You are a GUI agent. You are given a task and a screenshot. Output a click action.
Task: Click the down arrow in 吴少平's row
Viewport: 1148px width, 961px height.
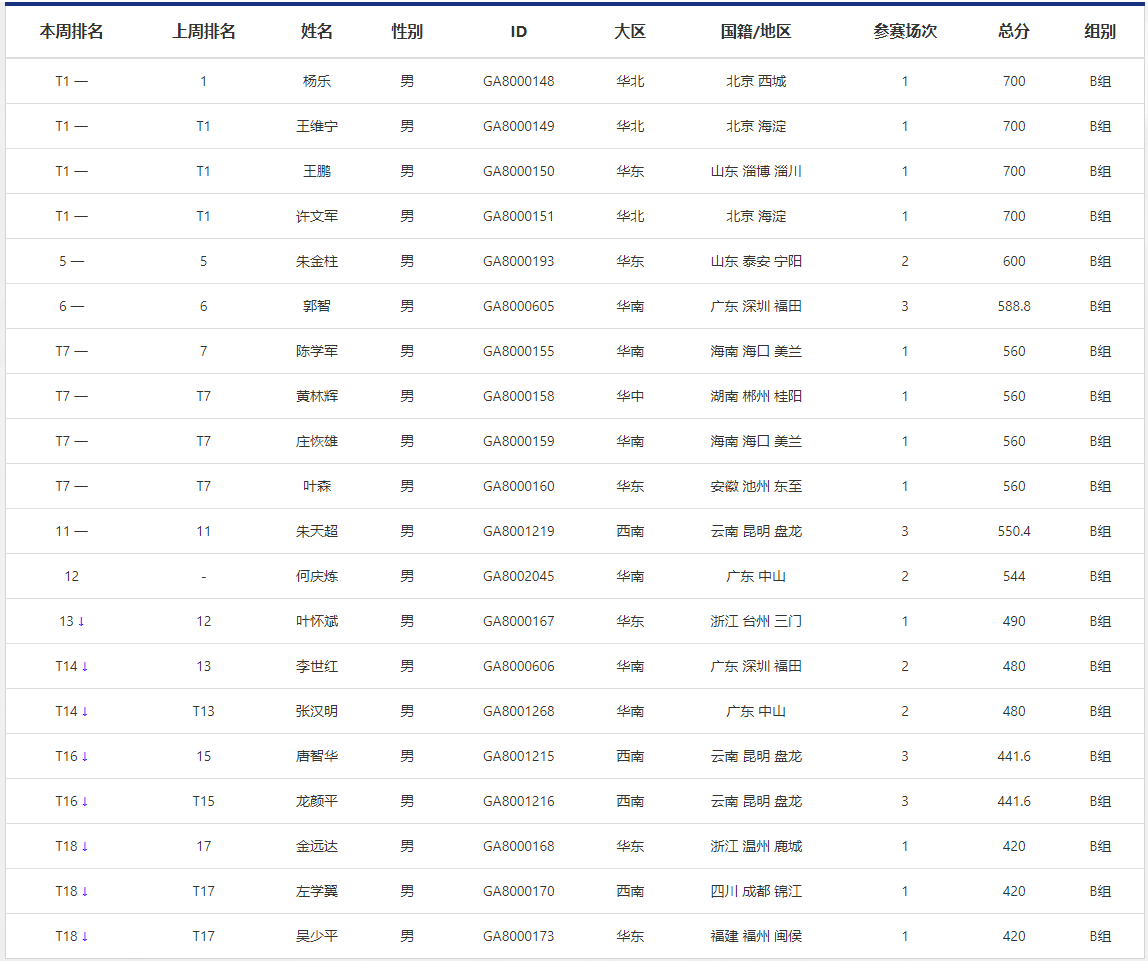[x=85, y=936]
